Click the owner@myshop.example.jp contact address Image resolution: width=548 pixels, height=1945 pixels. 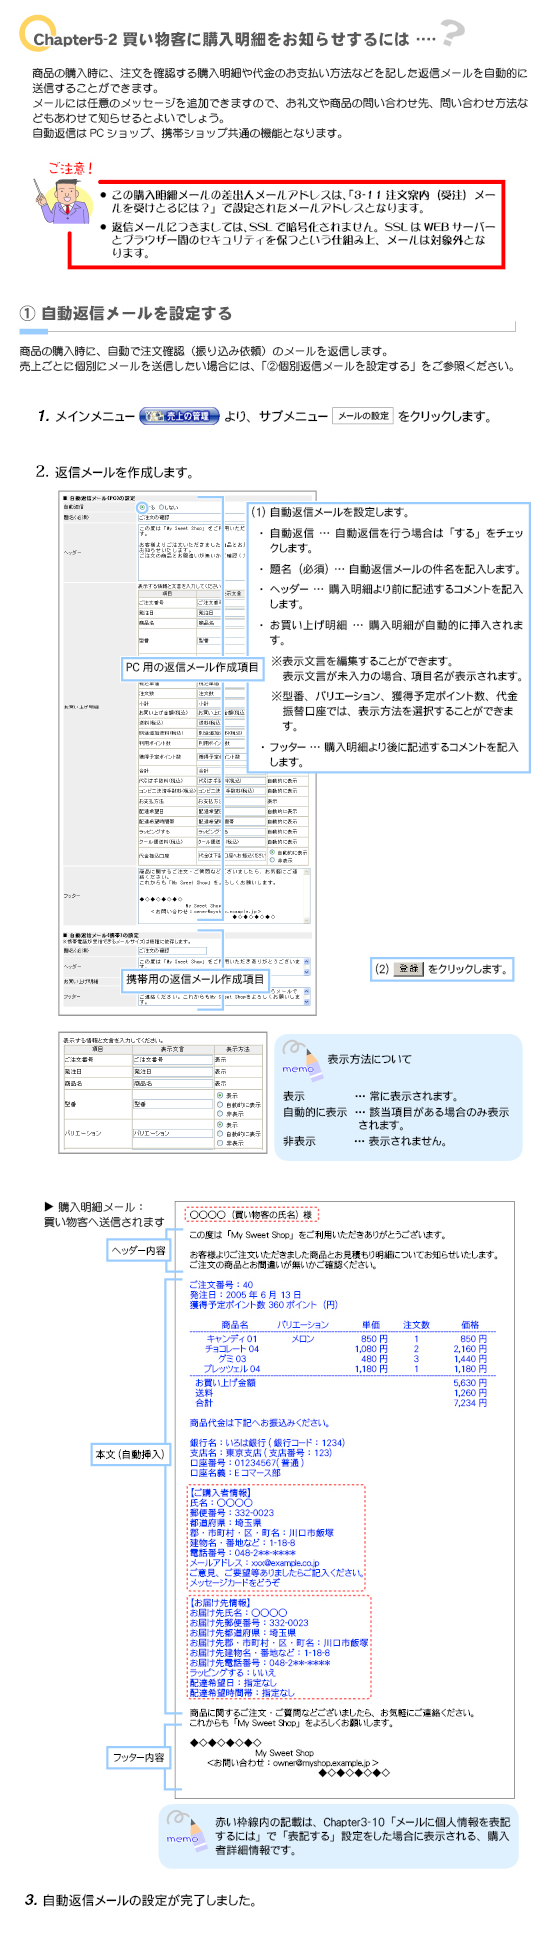click(x=321, y=1763)
